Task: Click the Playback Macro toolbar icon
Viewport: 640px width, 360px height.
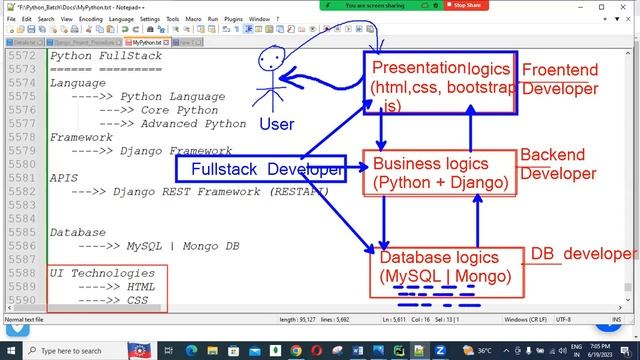Action: [x=348, y=29]
